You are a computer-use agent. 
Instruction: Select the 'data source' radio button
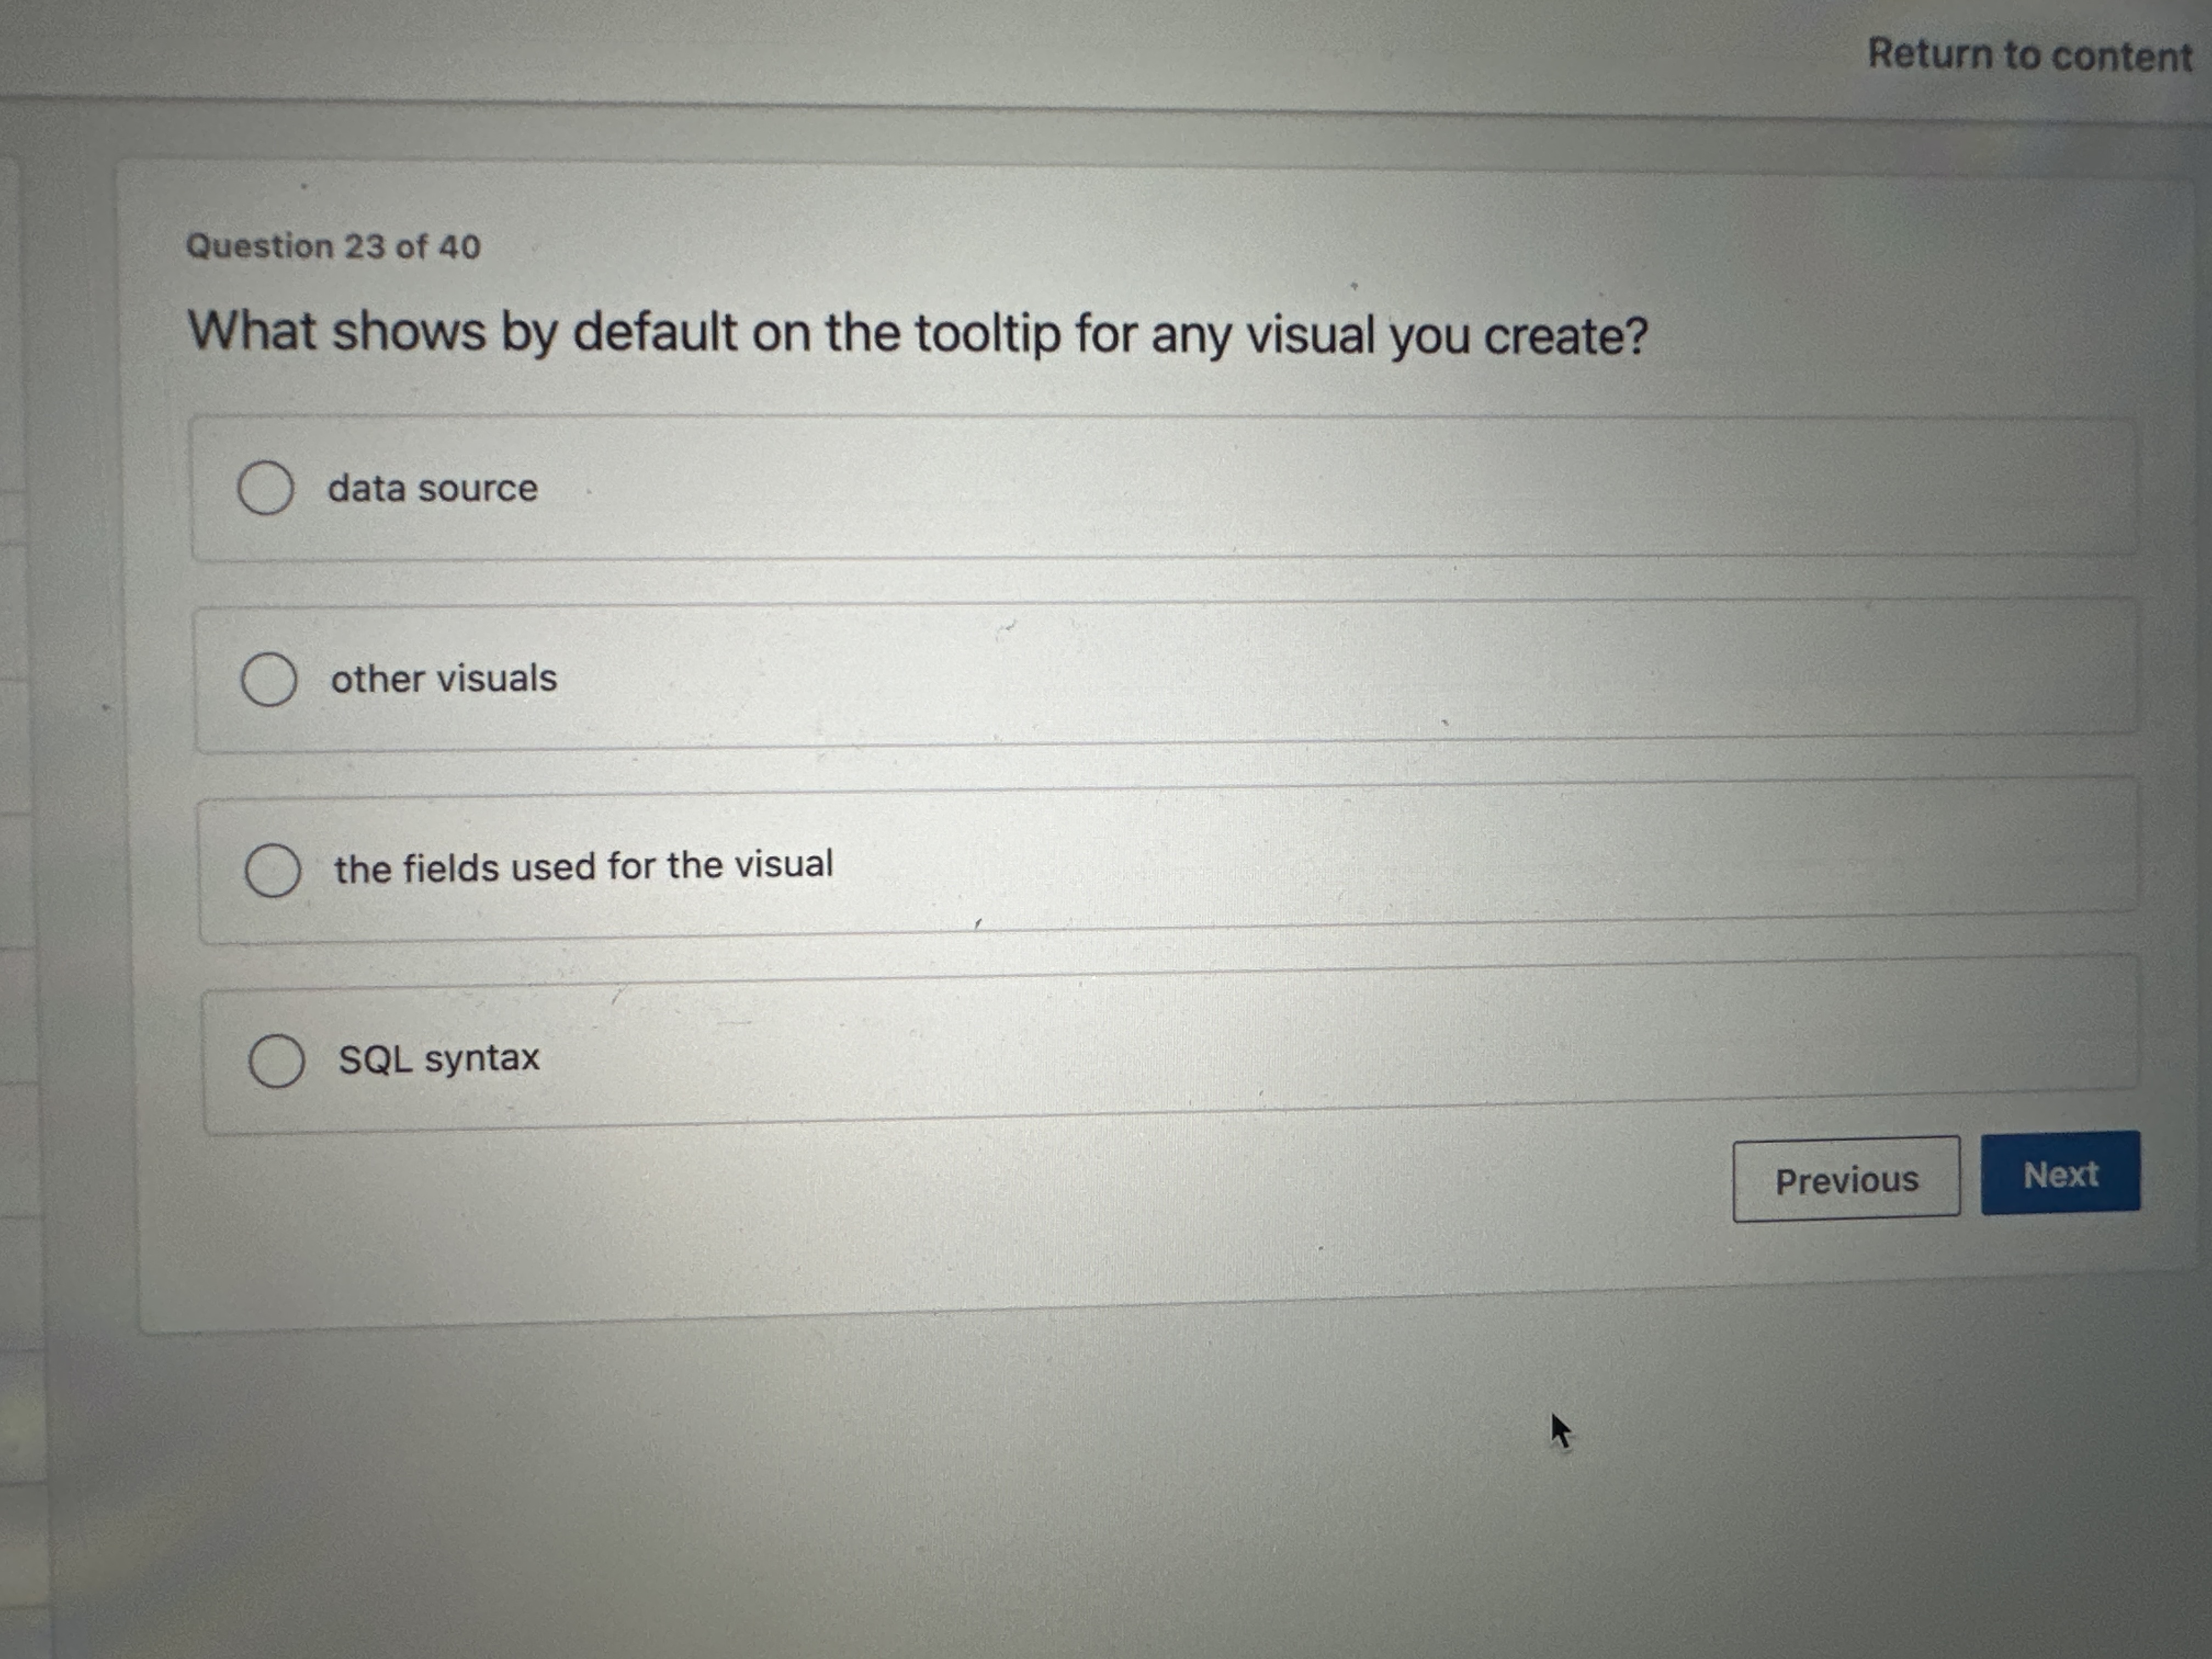[265, 488]
